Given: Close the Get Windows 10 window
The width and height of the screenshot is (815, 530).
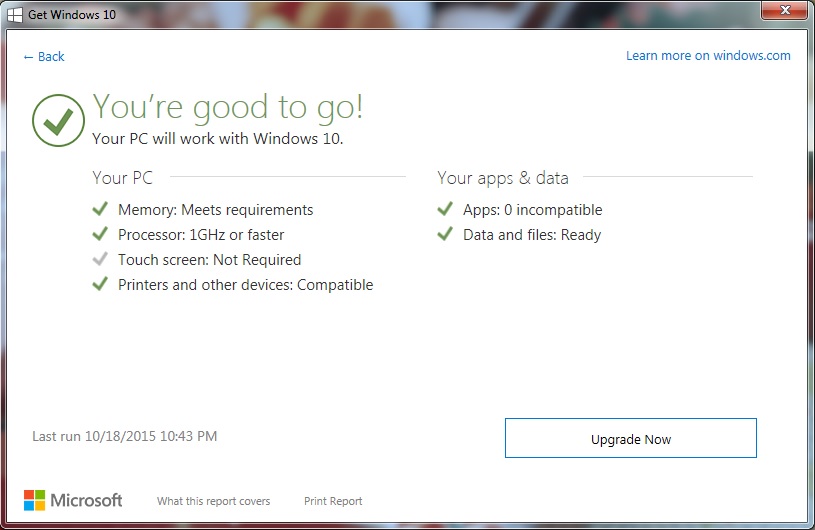Looking at the screenshot, I should tap(785, 10).
